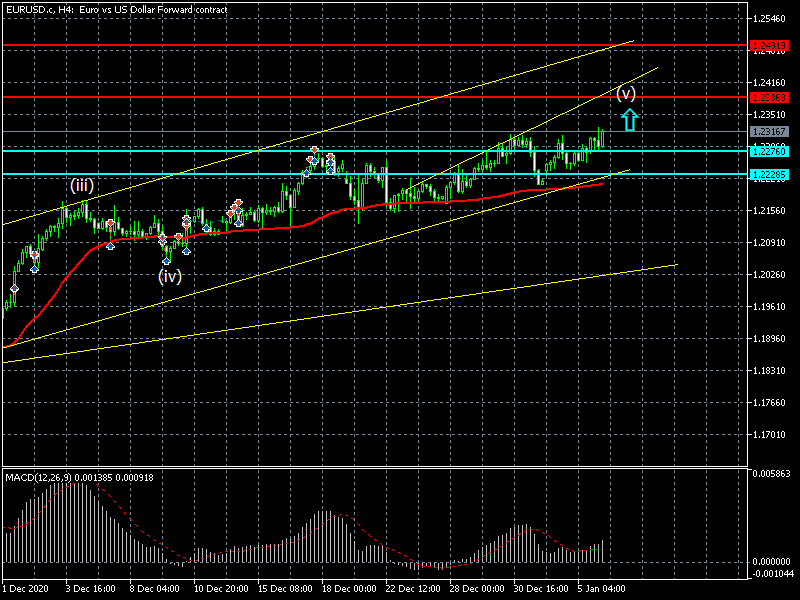This screenshot has width=800, height=600.
Task: Click the 5 Jan 04:00 date label
Action: pos(603,589)
